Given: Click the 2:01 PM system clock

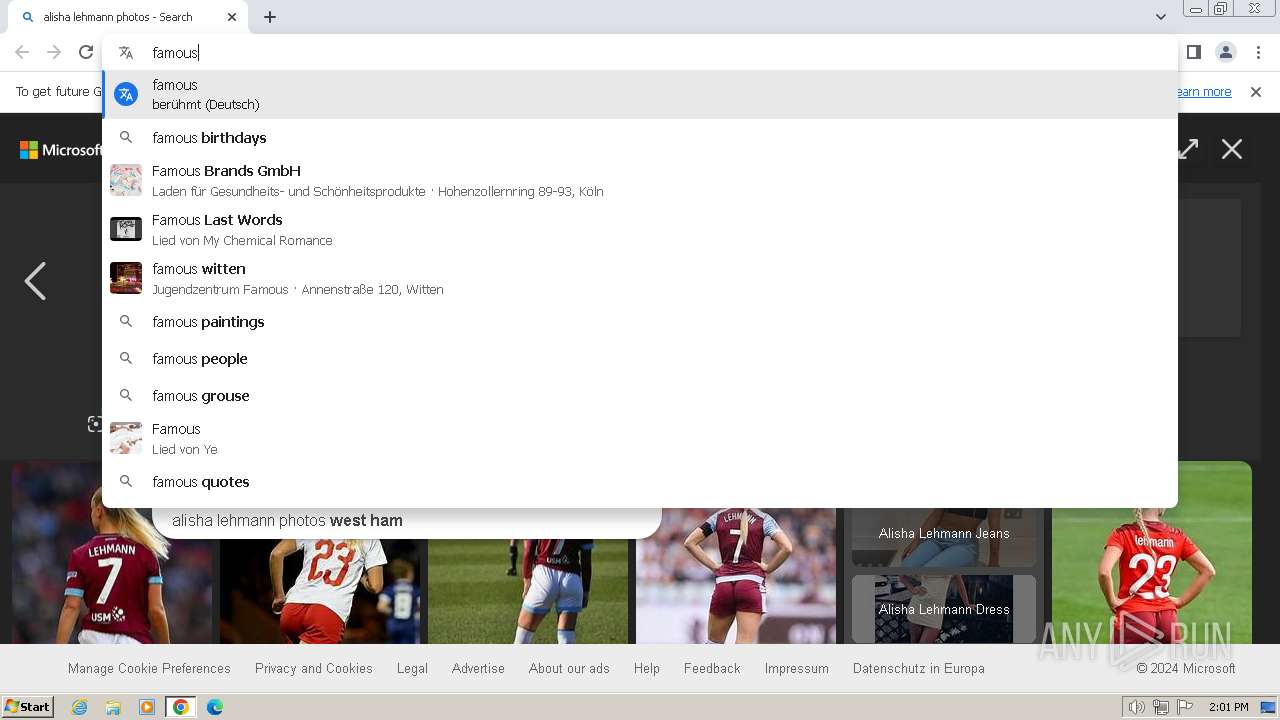Looking at the screenshot, I should tap(1229, 707).
